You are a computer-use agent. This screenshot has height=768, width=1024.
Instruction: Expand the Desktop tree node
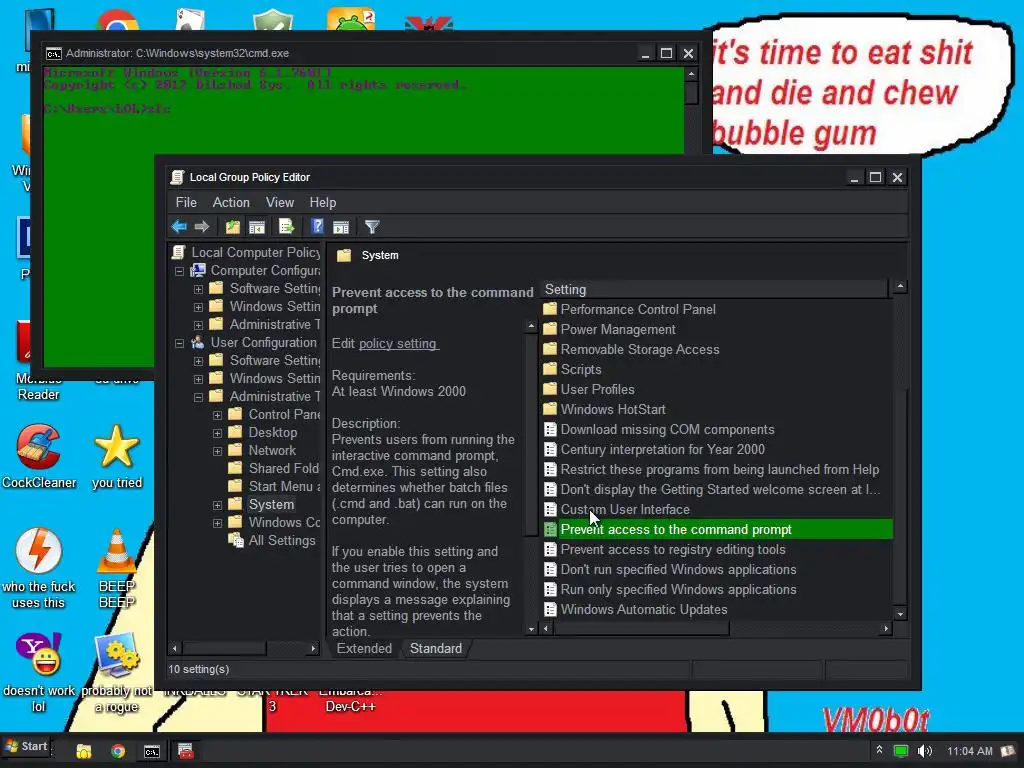[x=217, y=433]
